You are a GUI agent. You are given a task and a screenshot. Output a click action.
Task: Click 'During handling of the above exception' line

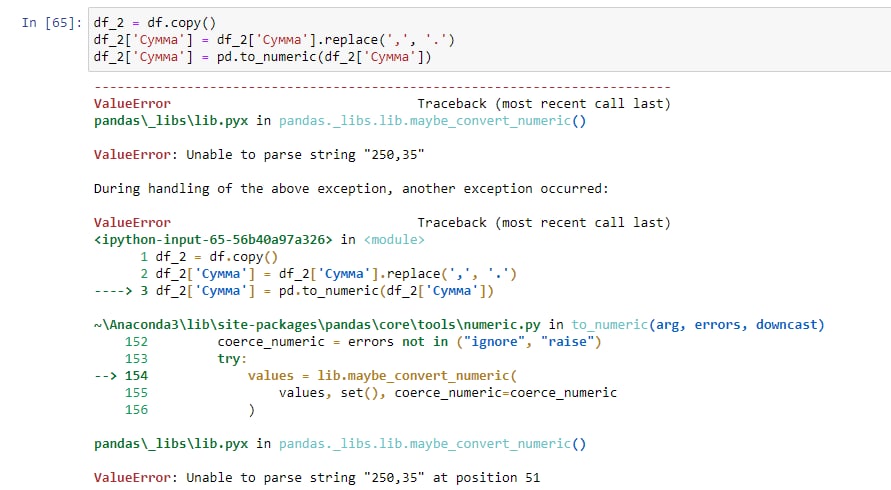[x=351, y=189]
